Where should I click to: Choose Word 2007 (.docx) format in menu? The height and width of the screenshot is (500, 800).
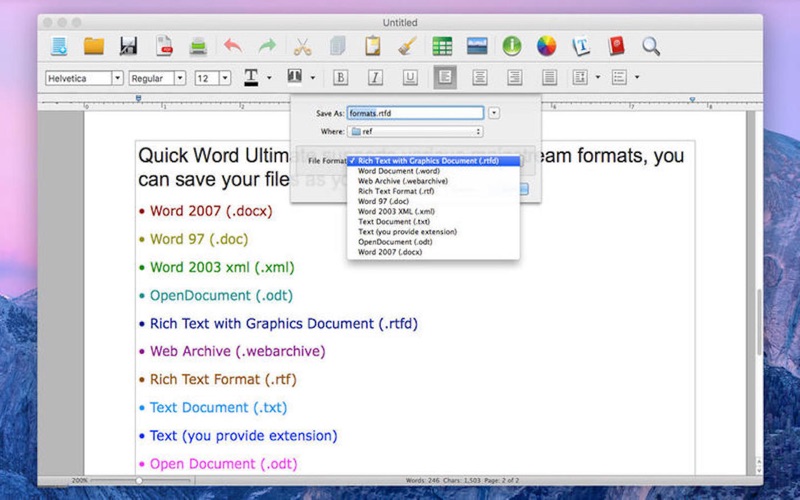pos(434,252)
